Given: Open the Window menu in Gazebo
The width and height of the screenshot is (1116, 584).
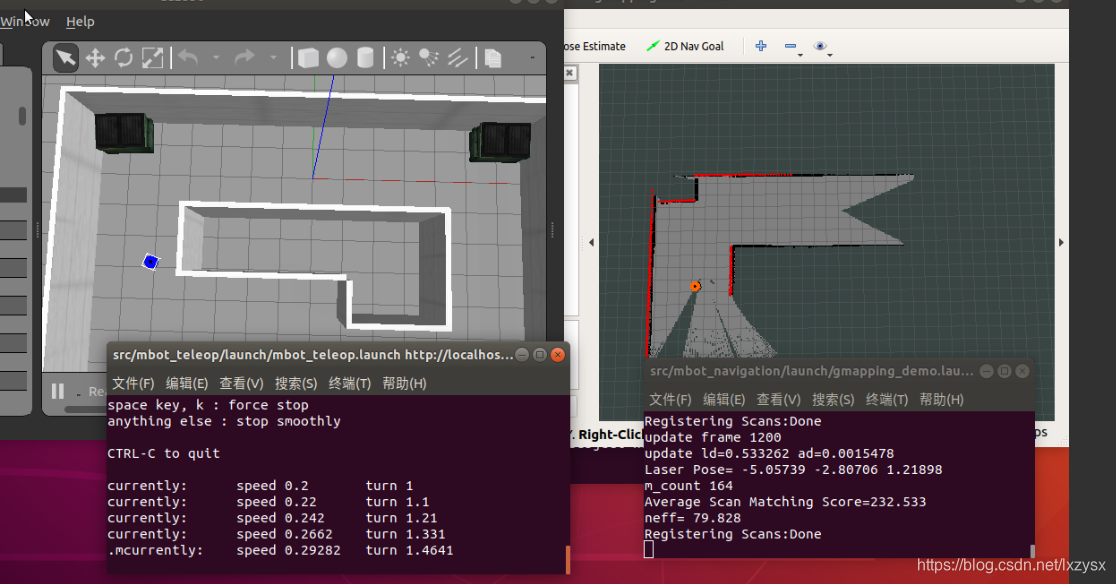Looking at the screenshot, I should (x=25, y=21).
